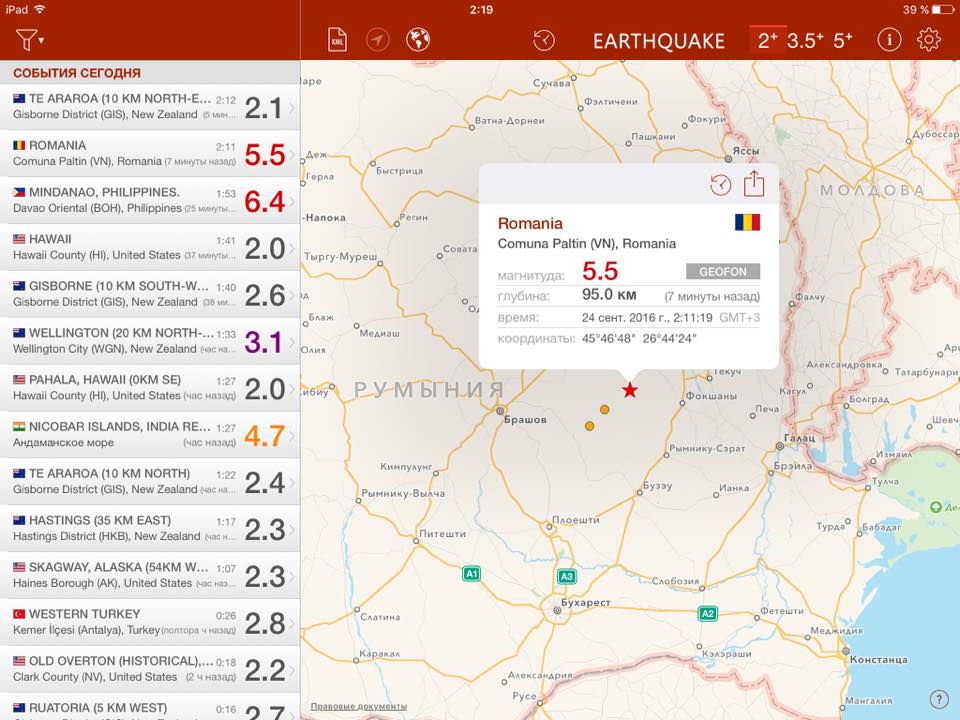960x720 pixels.
Task: Tap the location arrow compass icon
Action: pos(378,40)
